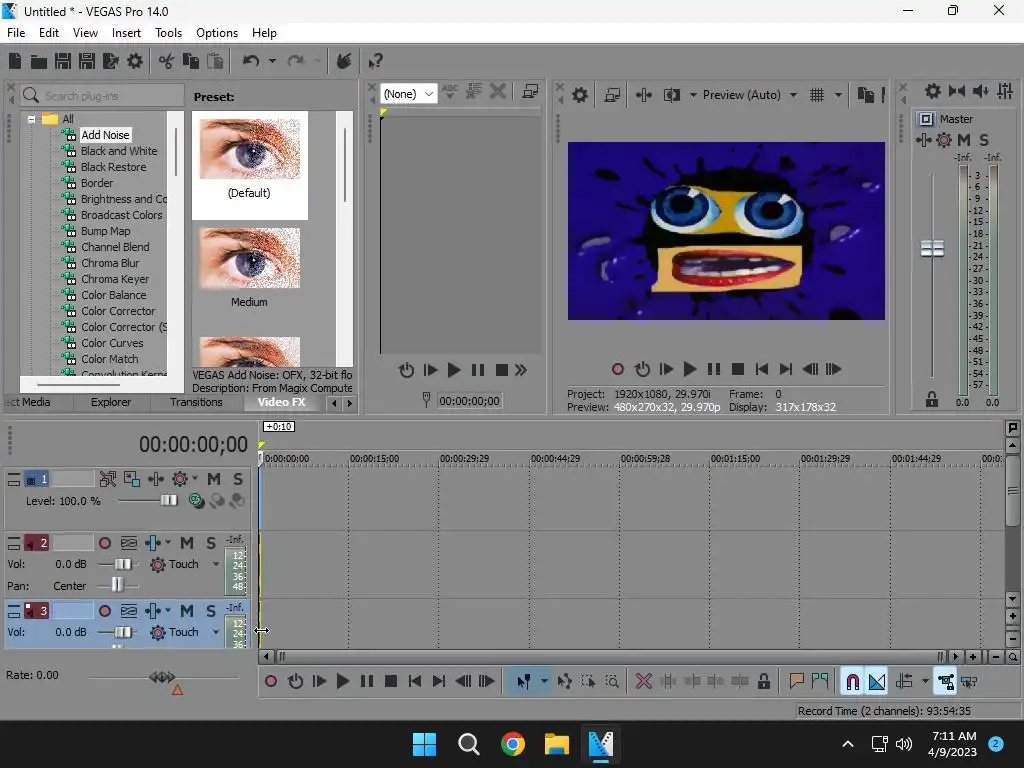Open the Master bus audio properties gear

[x=933, y=91]
